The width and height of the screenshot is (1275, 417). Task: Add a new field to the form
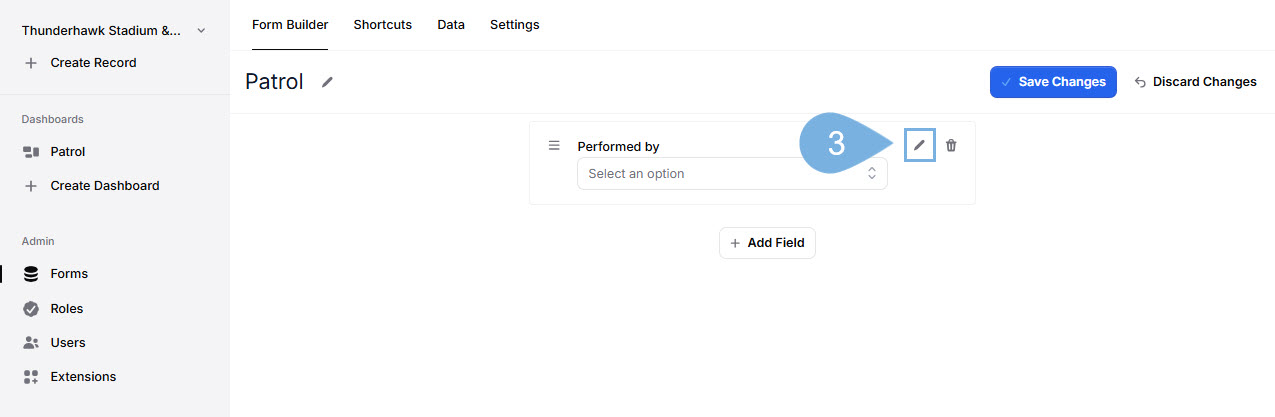click(767, 243)
